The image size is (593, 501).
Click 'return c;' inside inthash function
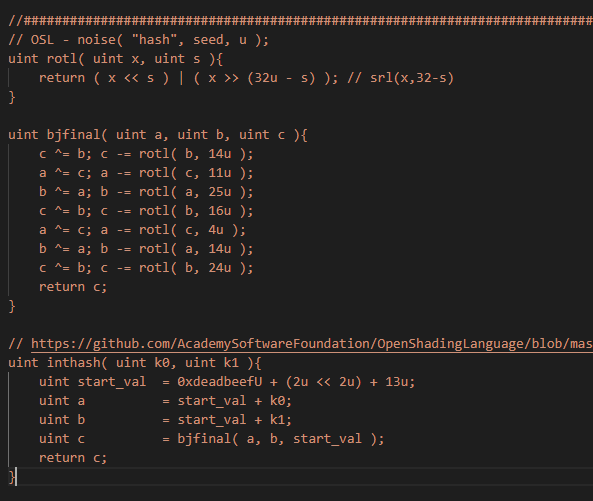click(73, 458)
